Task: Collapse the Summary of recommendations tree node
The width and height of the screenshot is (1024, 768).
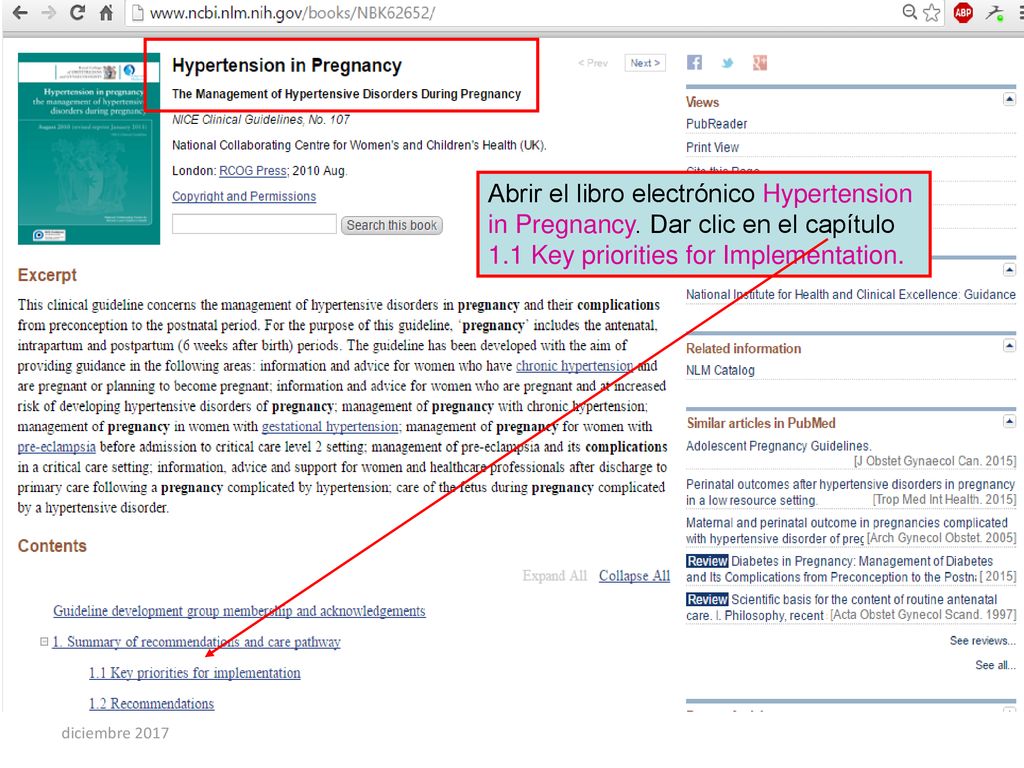Action: pos(44,641)
